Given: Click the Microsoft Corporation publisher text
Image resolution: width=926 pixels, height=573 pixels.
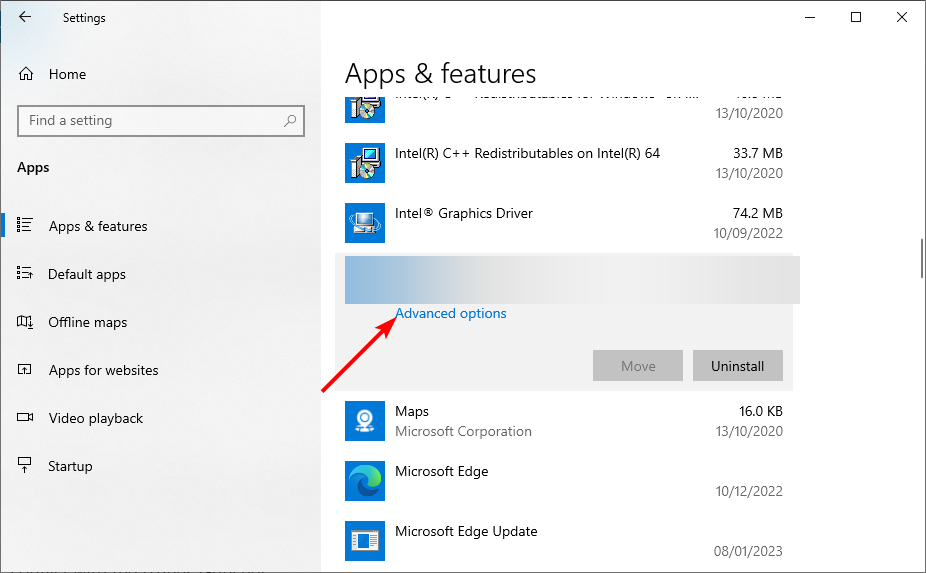Looking at the screenshot, I should pyautogui.click(x=463, y=432).
